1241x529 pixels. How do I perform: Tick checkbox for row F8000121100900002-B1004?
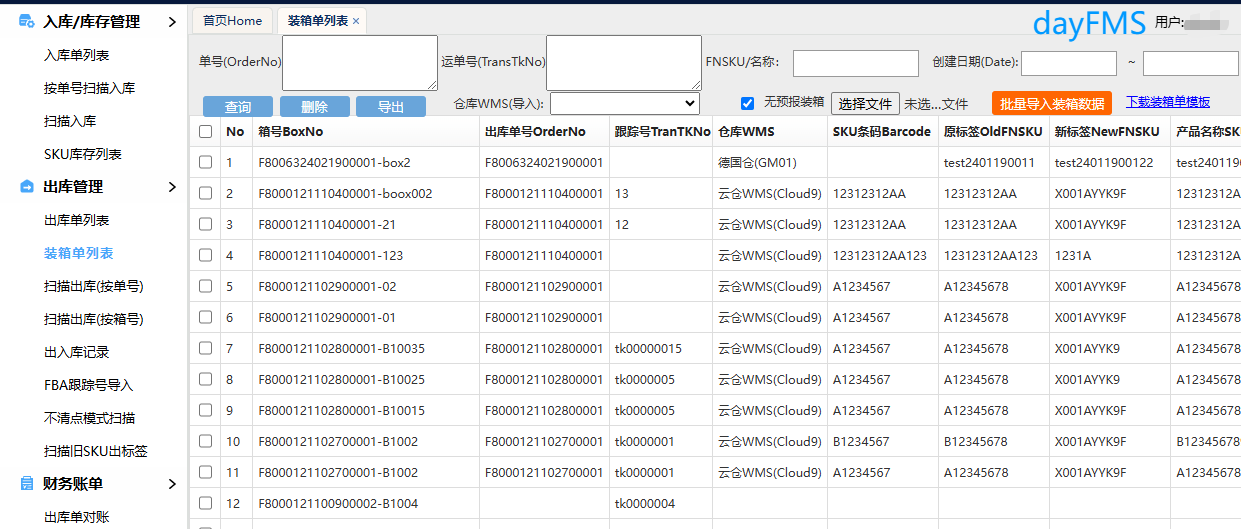click(205, 503)
